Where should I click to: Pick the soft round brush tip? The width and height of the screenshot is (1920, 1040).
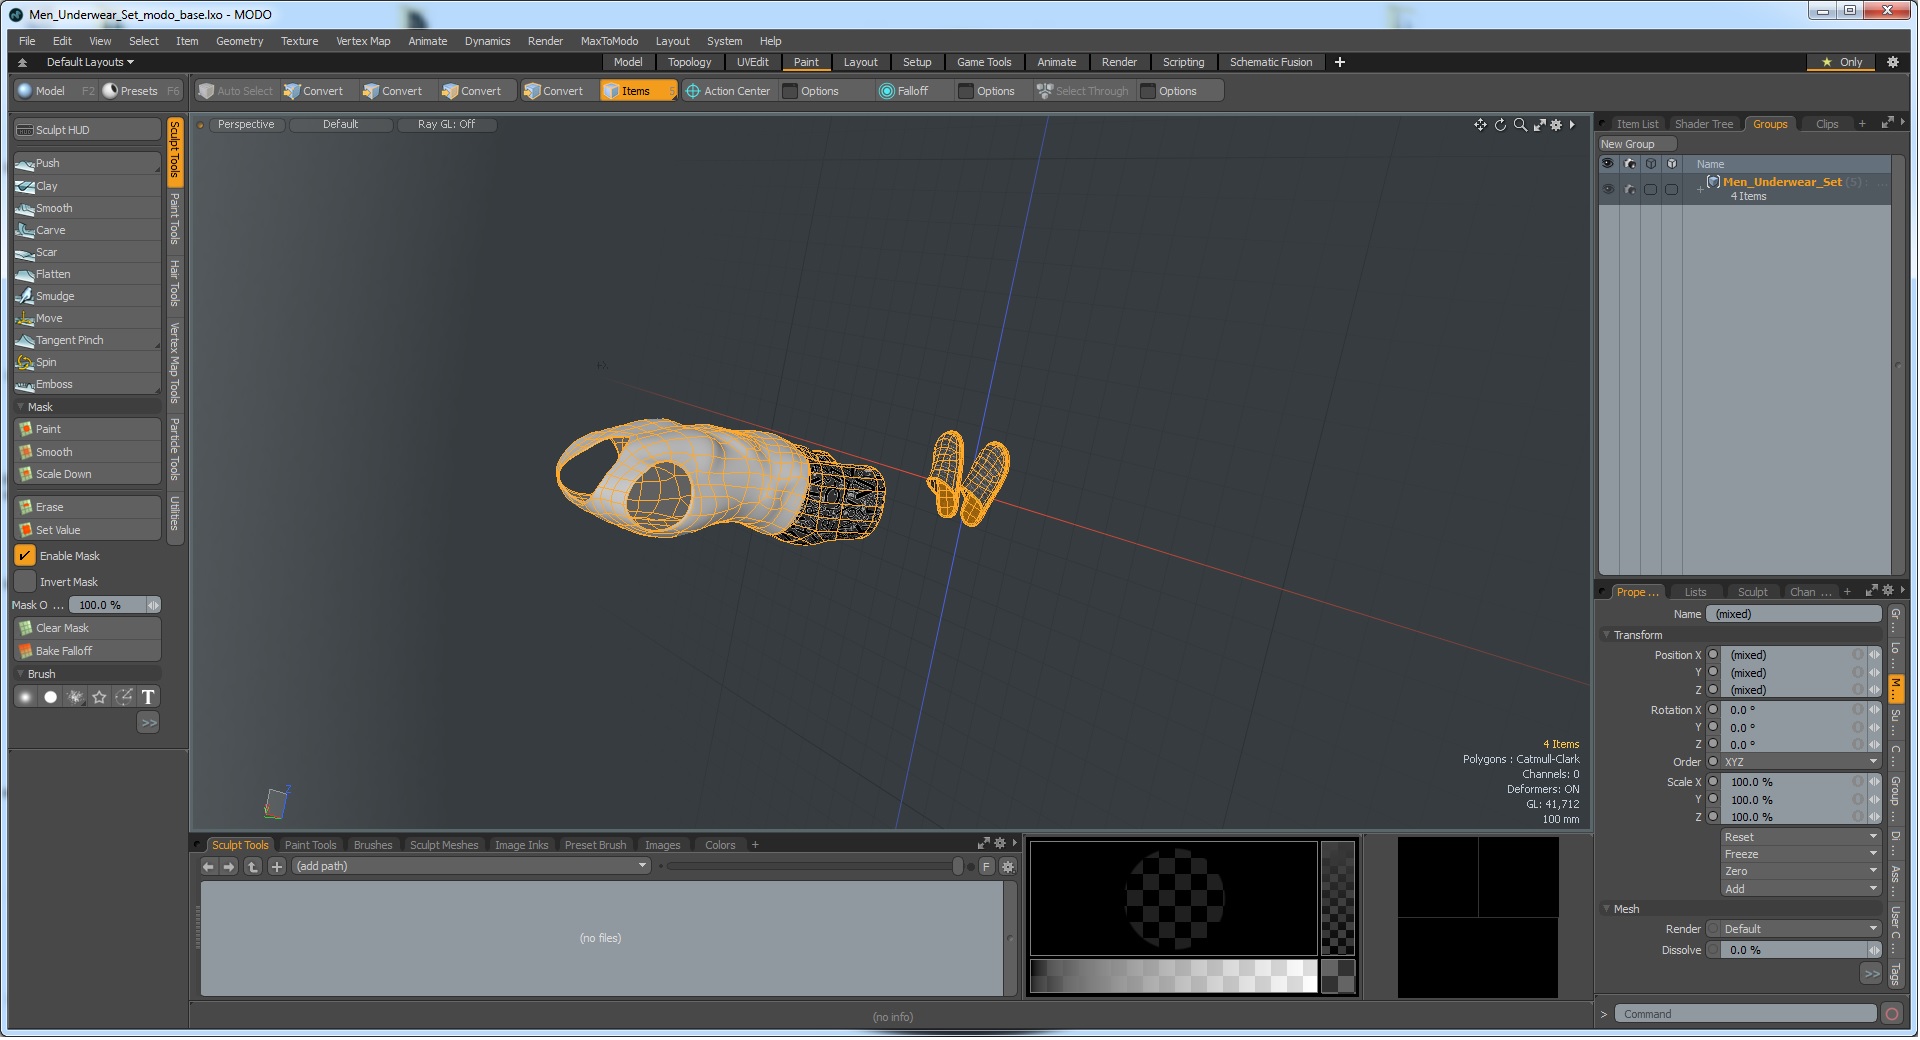[x=26, y=697]
